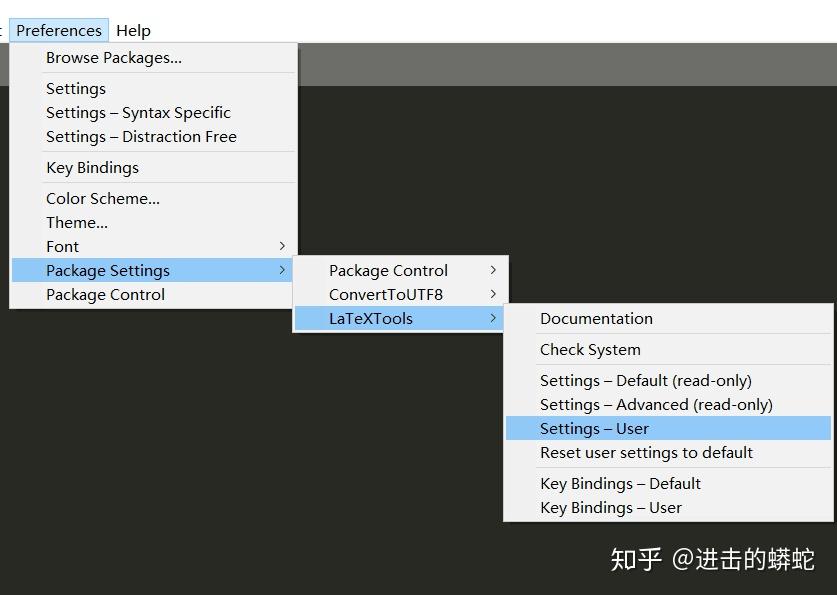837x595 pixels.
Task: Open the Color Scheme picker
Action: (x=102, y=198)
